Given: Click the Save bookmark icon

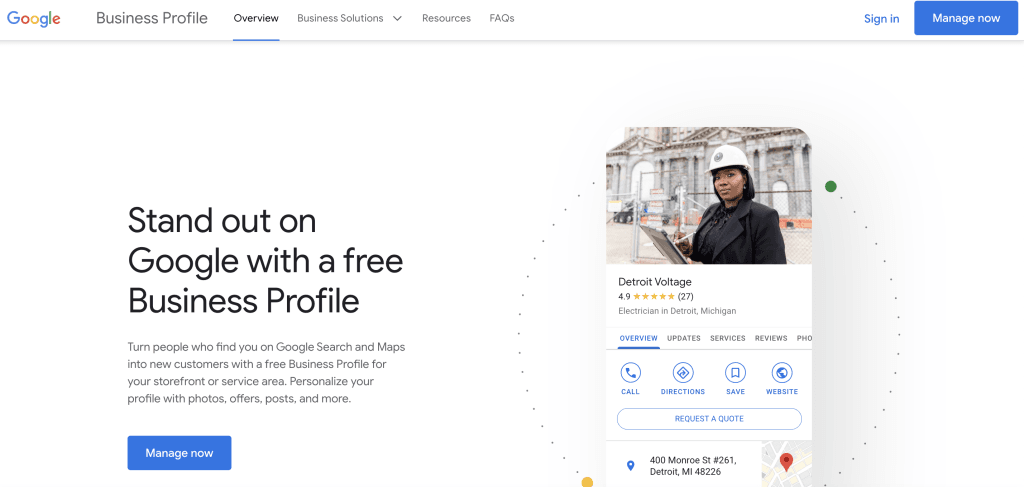Looking at the screenshot, I should point(735,373).
